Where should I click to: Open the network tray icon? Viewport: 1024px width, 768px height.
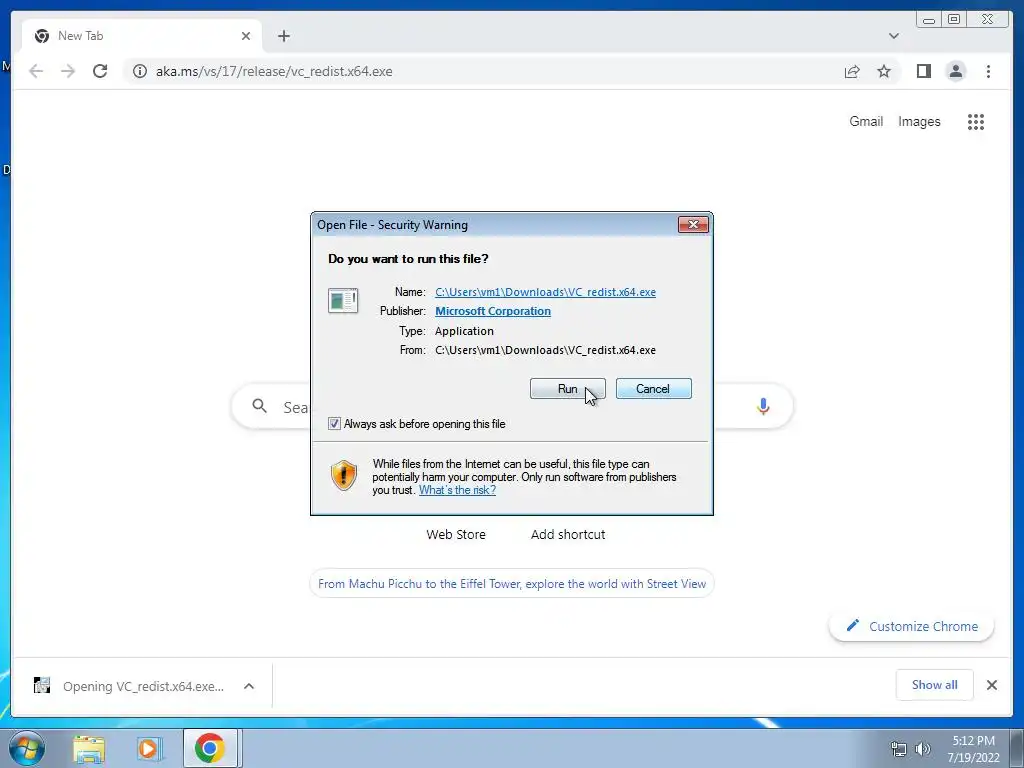click(899, 749)
